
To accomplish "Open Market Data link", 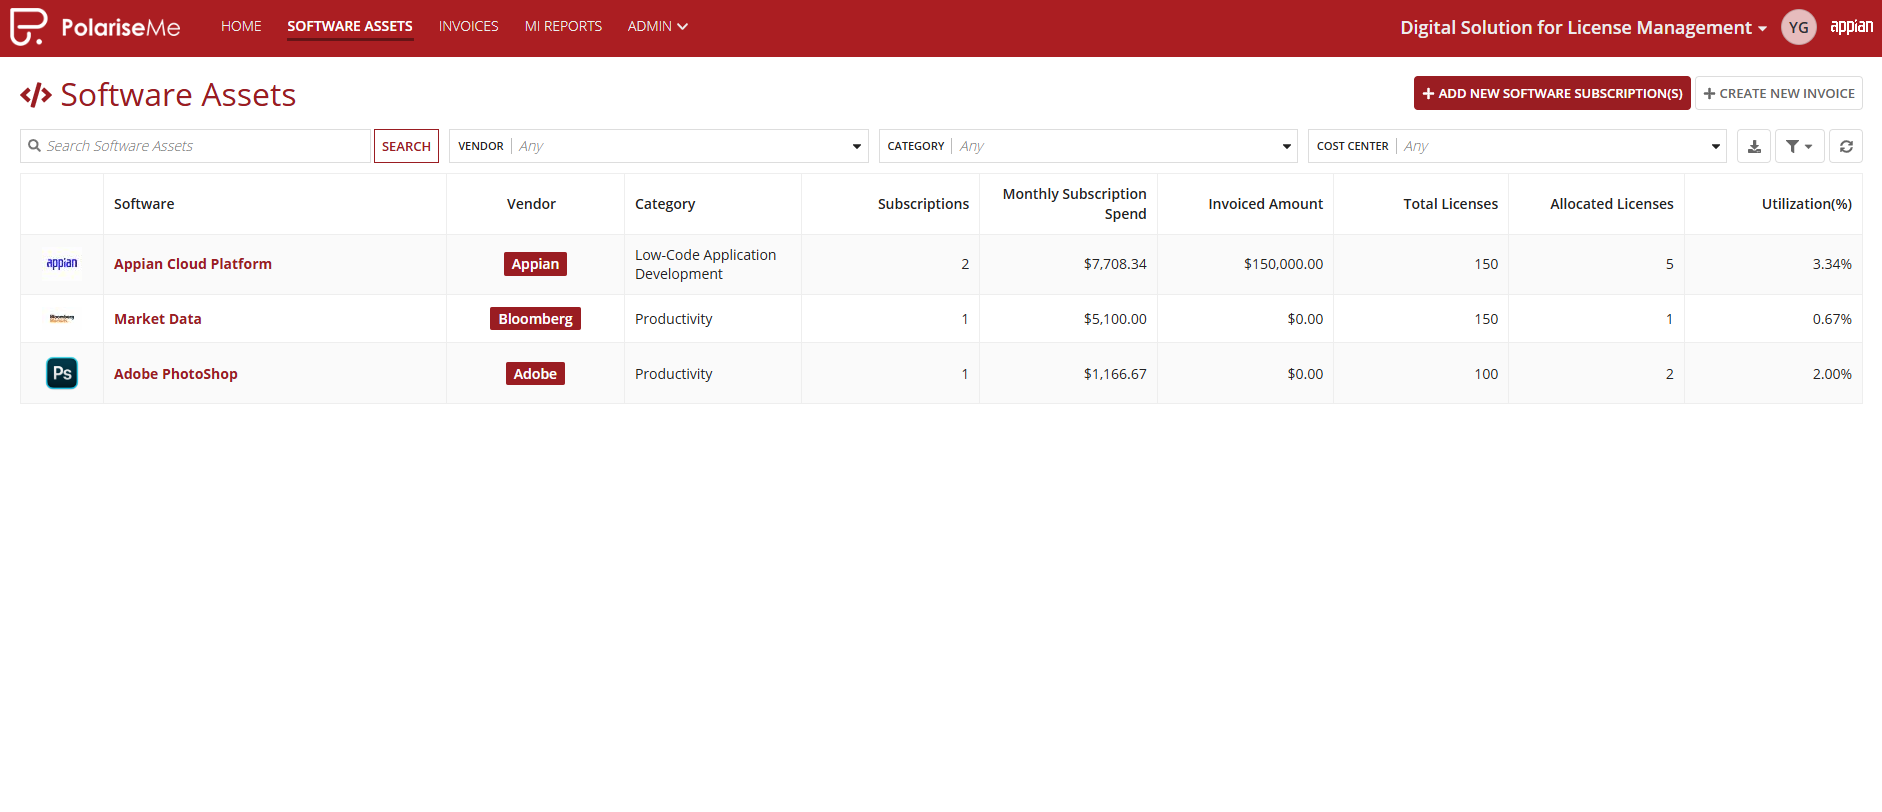I will 158,319.
